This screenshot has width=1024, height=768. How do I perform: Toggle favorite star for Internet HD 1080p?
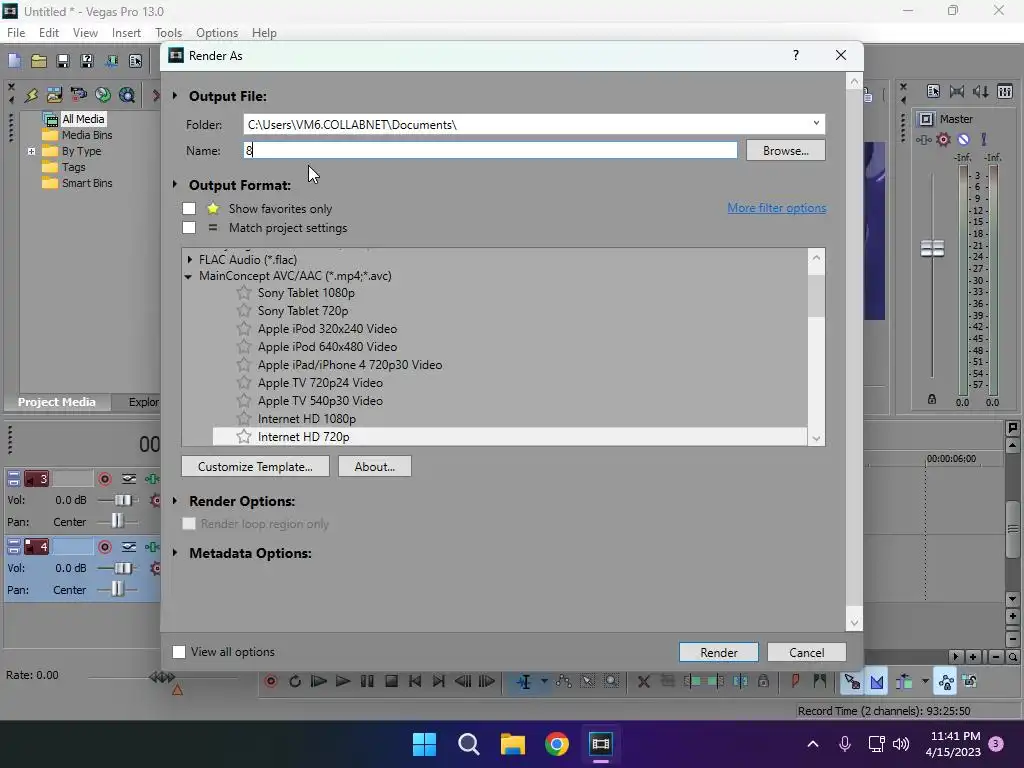244,419
